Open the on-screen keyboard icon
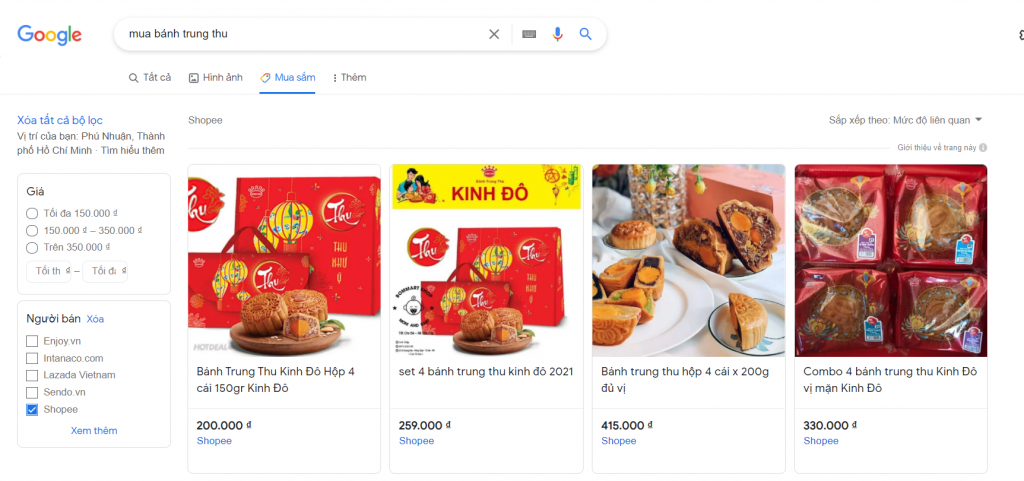1024x481 pixels. click(529, 34)
